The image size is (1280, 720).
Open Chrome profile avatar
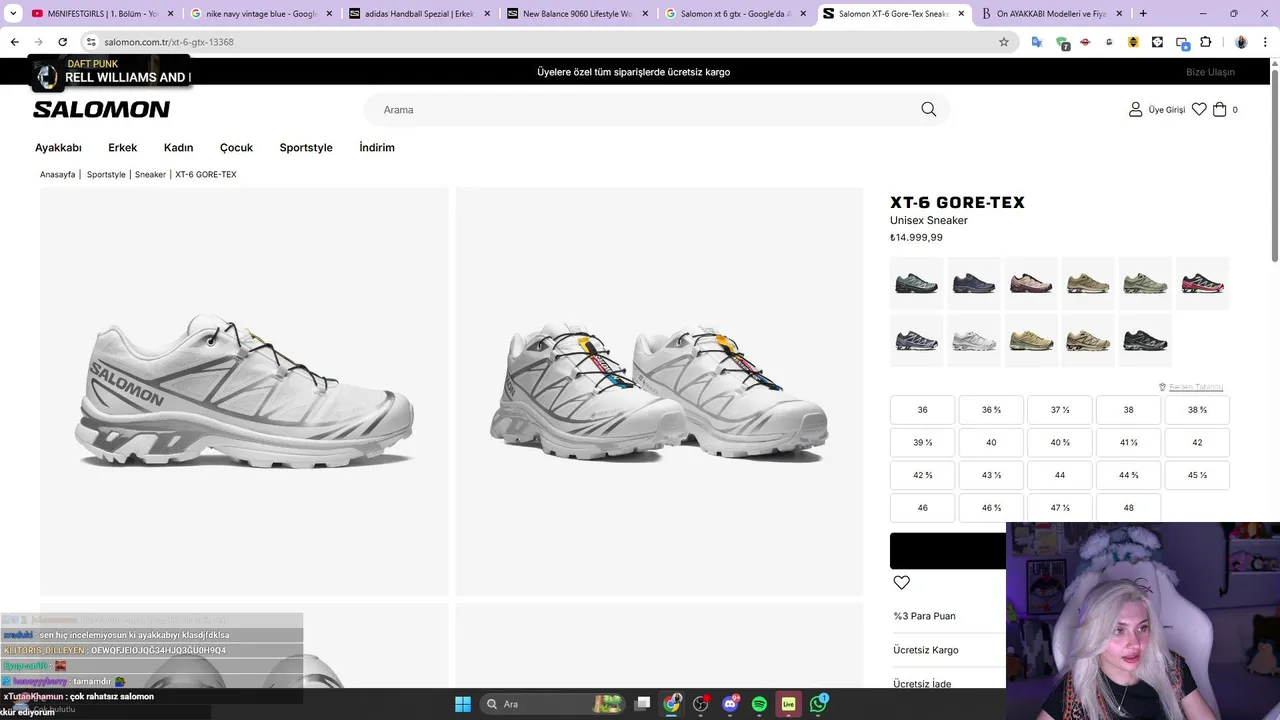point(1241,42)
